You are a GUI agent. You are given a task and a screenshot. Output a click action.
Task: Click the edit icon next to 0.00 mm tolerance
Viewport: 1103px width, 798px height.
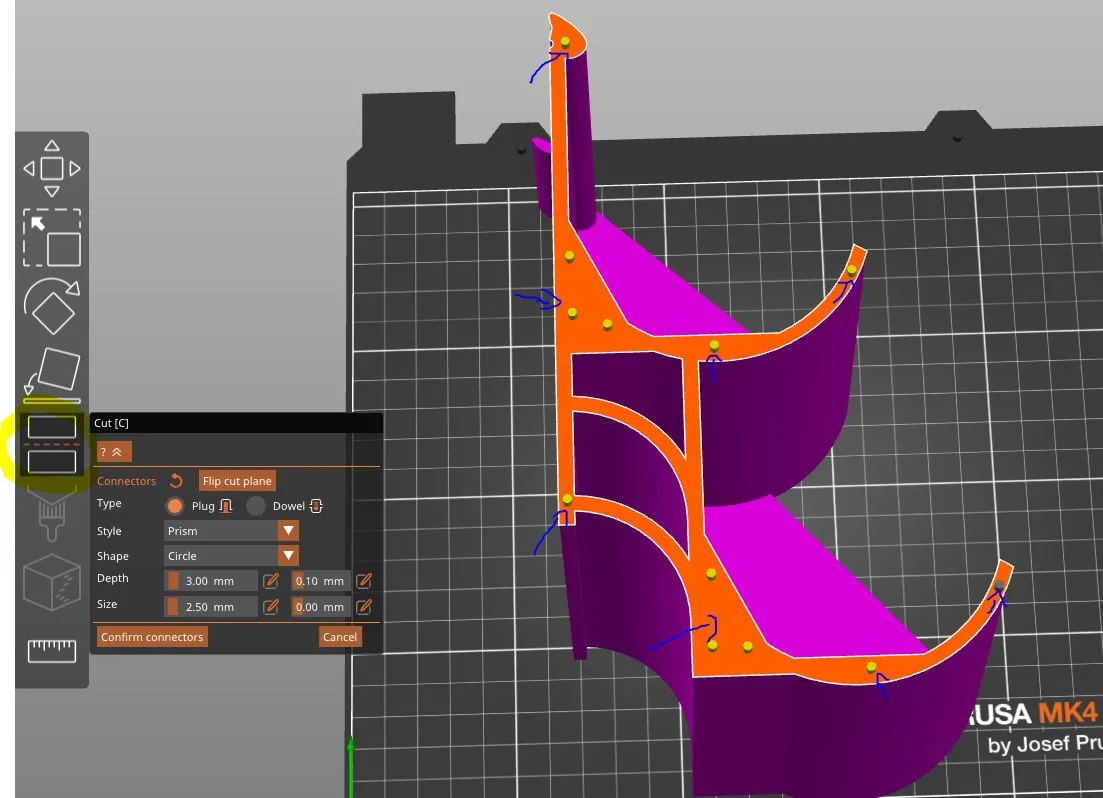[364, 607]
